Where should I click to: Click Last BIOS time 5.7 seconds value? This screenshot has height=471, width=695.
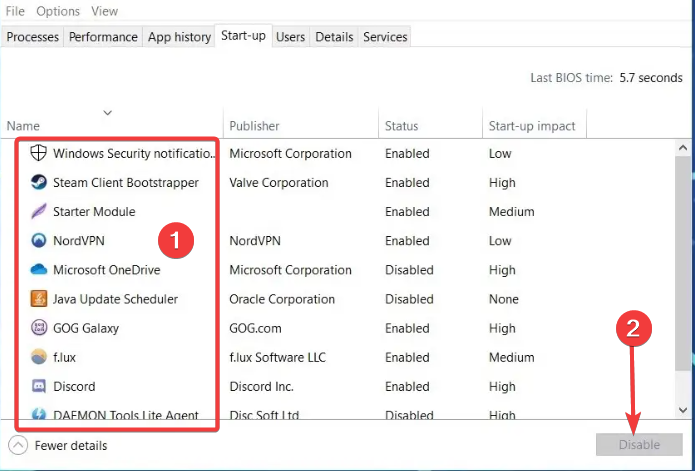651,78
